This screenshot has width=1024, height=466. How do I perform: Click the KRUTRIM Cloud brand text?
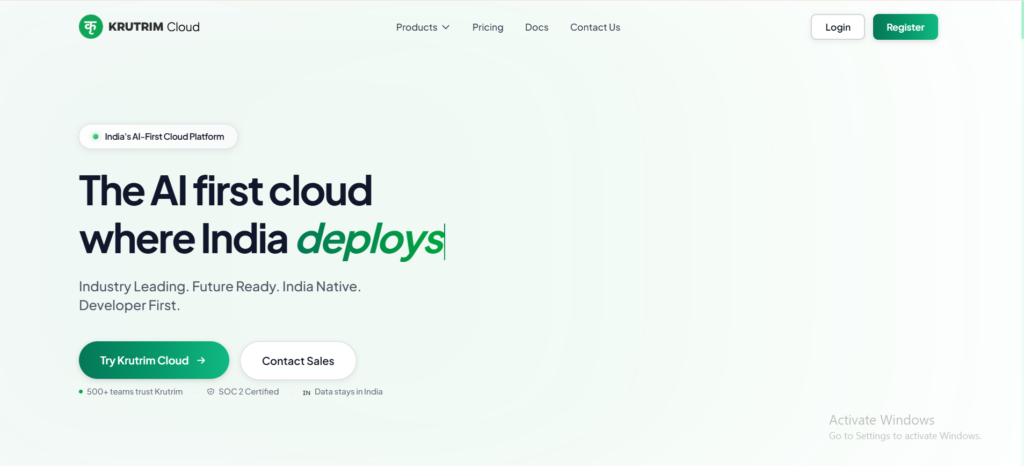154,27
